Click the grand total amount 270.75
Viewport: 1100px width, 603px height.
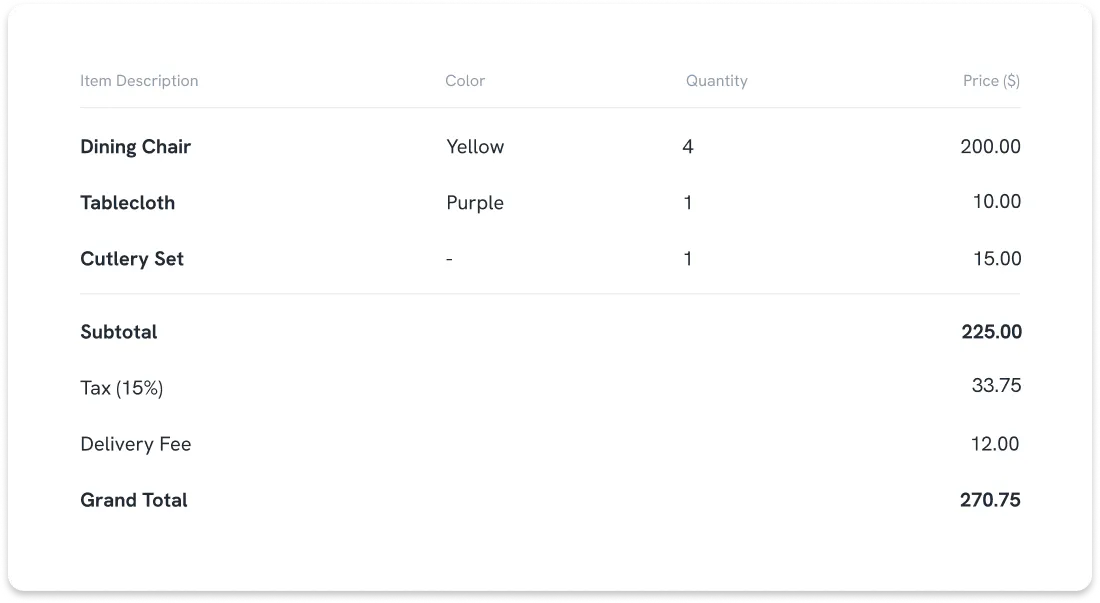click(990, 500)
